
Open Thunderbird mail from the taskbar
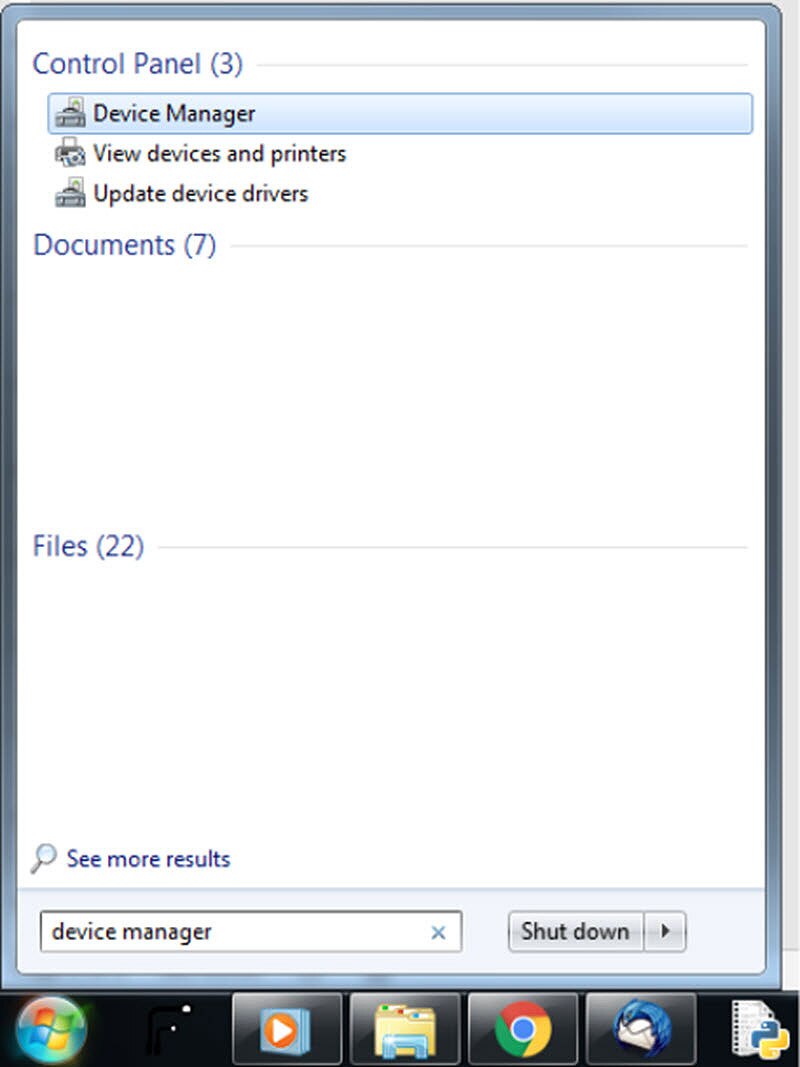pos(641,1029)
